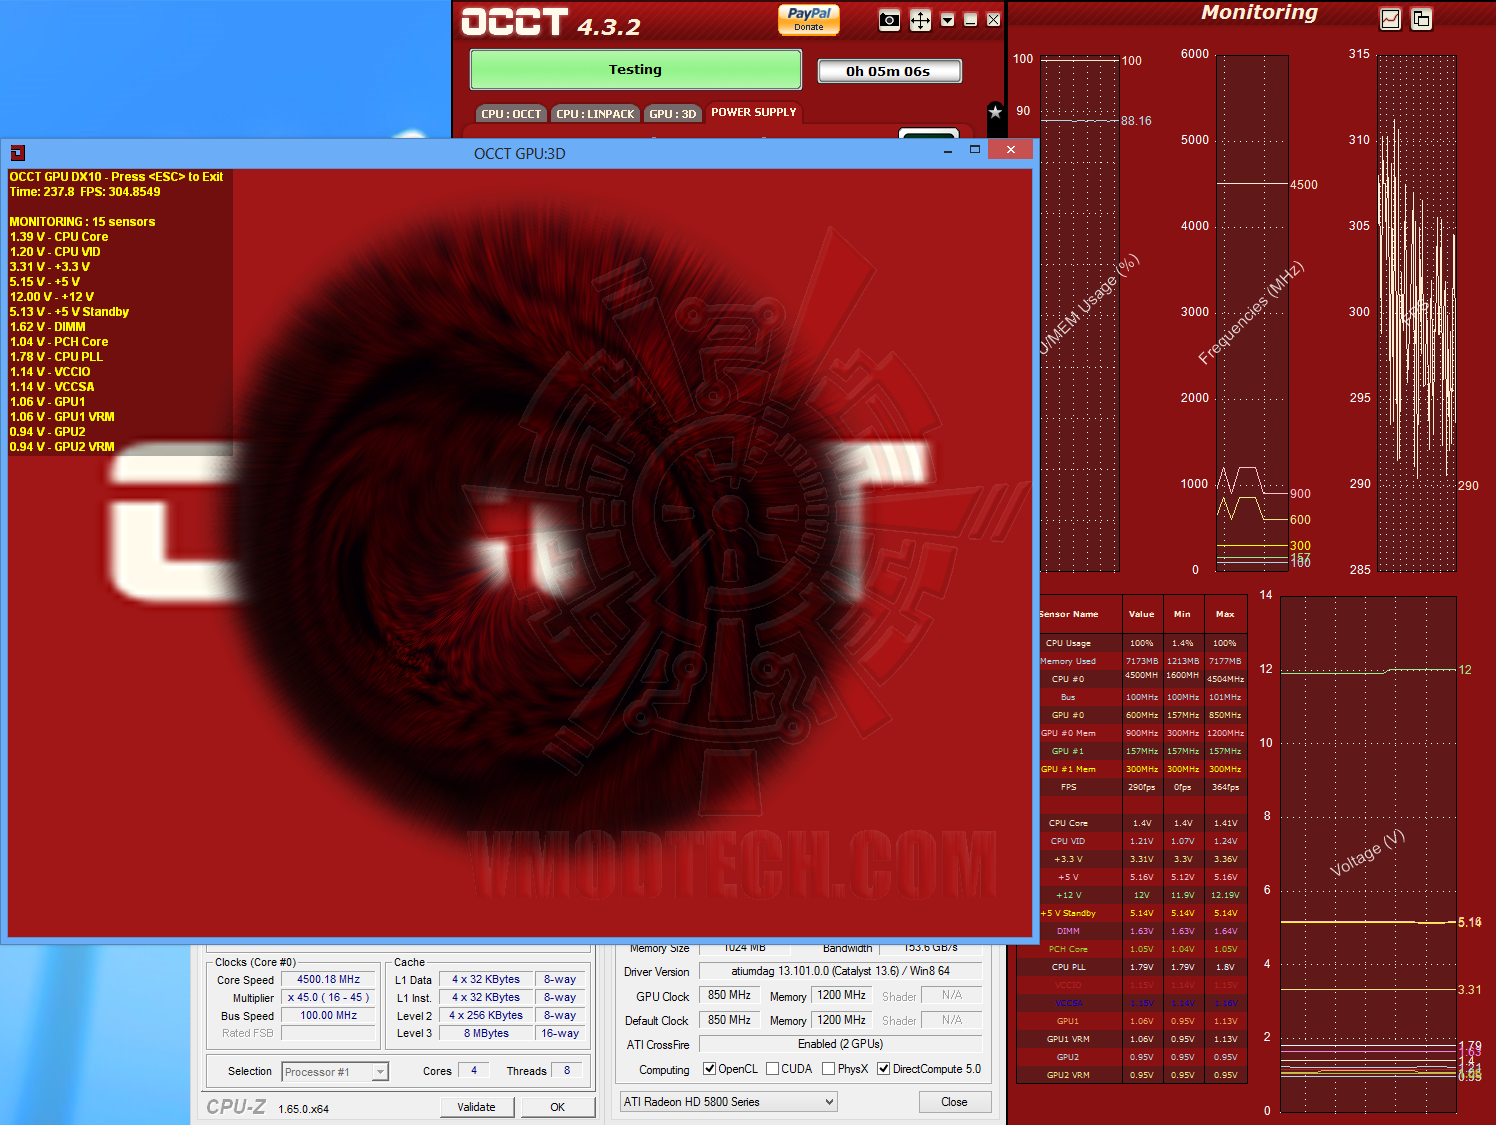Close the OCCT GPU:3D test window
The height and width of the screenshot is (1125, 1496).
(x=1011, y=150)
